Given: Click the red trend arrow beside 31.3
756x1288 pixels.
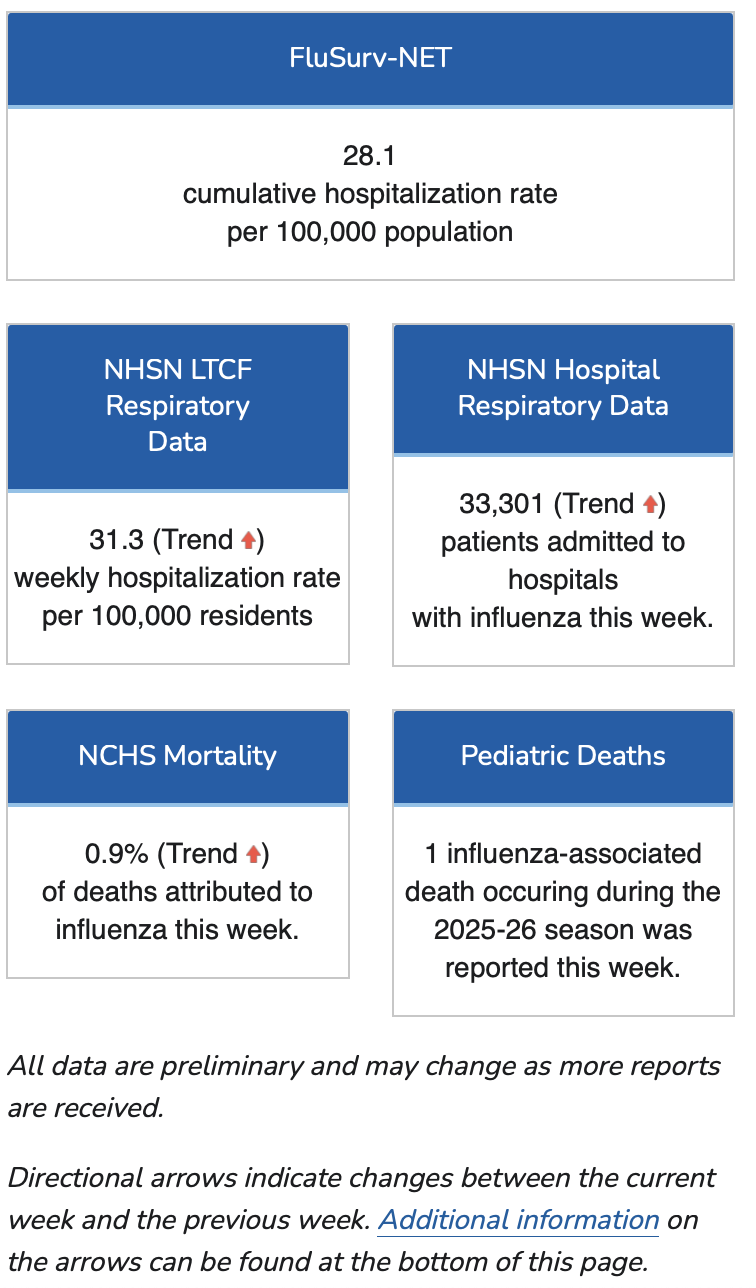Looking at the screenshot, I should pos(249,541).
